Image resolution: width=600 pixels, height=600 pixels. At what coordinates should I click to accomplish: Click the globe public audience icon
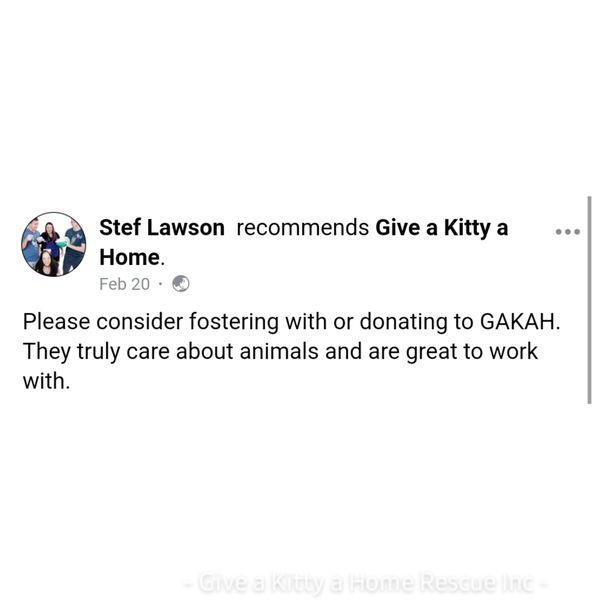tap(181, 284)
